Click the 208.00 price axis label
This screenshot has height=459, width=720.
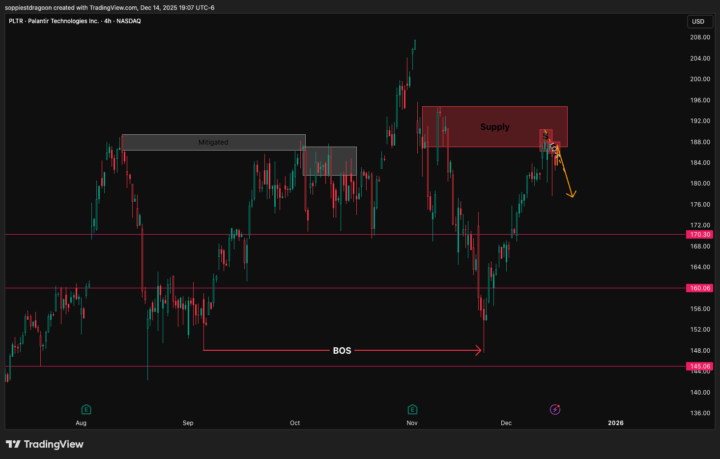click(x=700, y=38)
